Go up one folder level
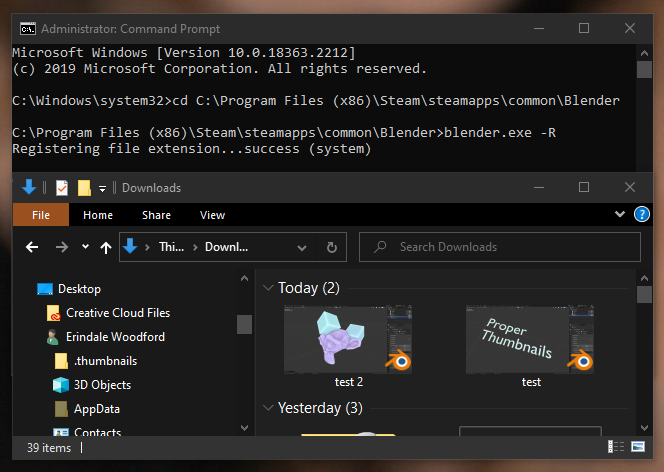664x472 pixels. [x=106, y=247]
